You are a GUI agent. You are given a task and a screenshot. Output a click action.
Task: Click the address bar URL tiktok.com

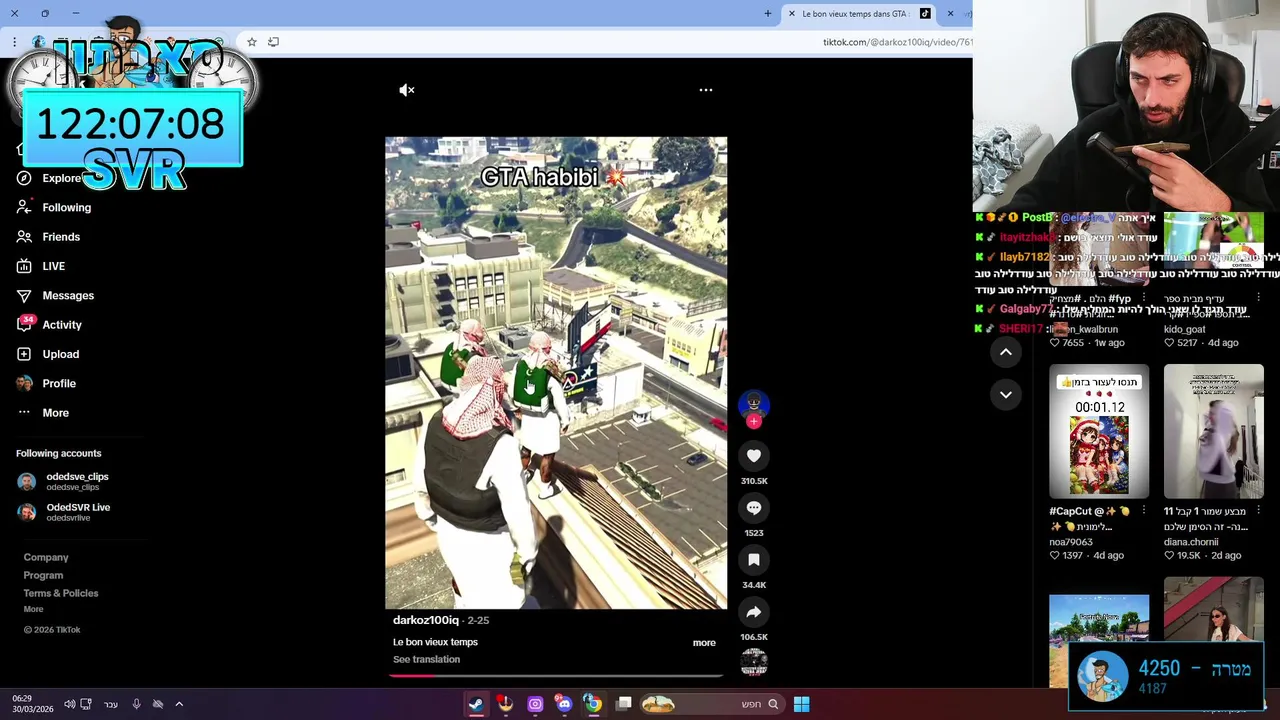click(x=896, y=42)
